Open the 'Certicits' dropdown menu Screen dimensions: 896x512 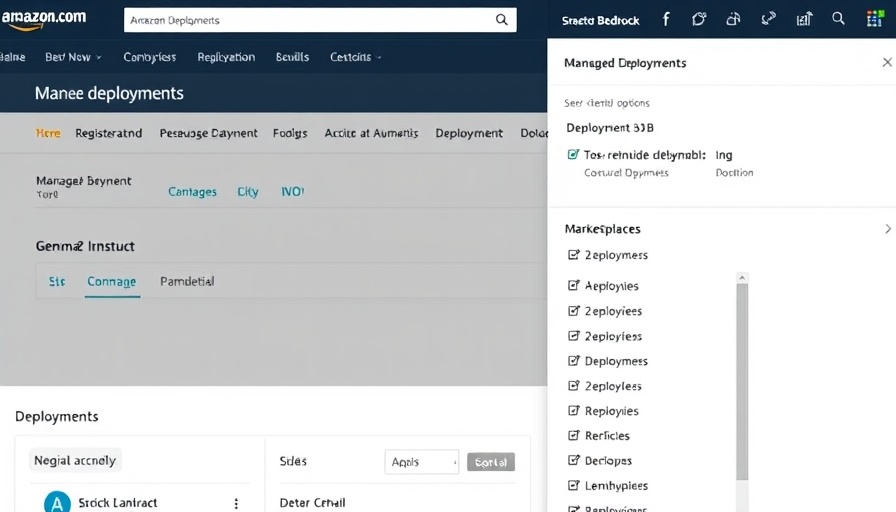[x=355, y=57]
